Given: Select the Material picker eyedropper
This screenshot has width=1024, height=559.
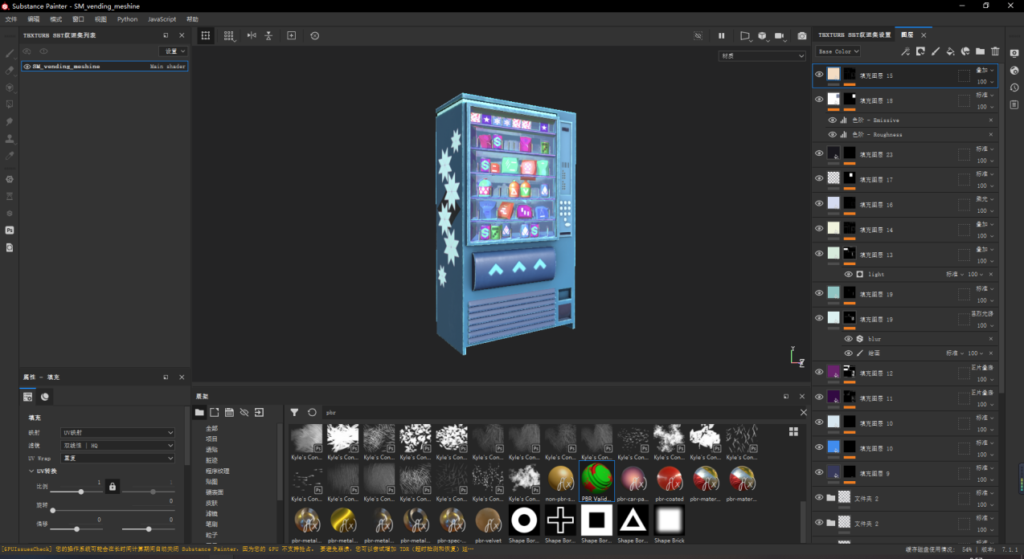Looking at the screenshot, I should coord(9,155).
